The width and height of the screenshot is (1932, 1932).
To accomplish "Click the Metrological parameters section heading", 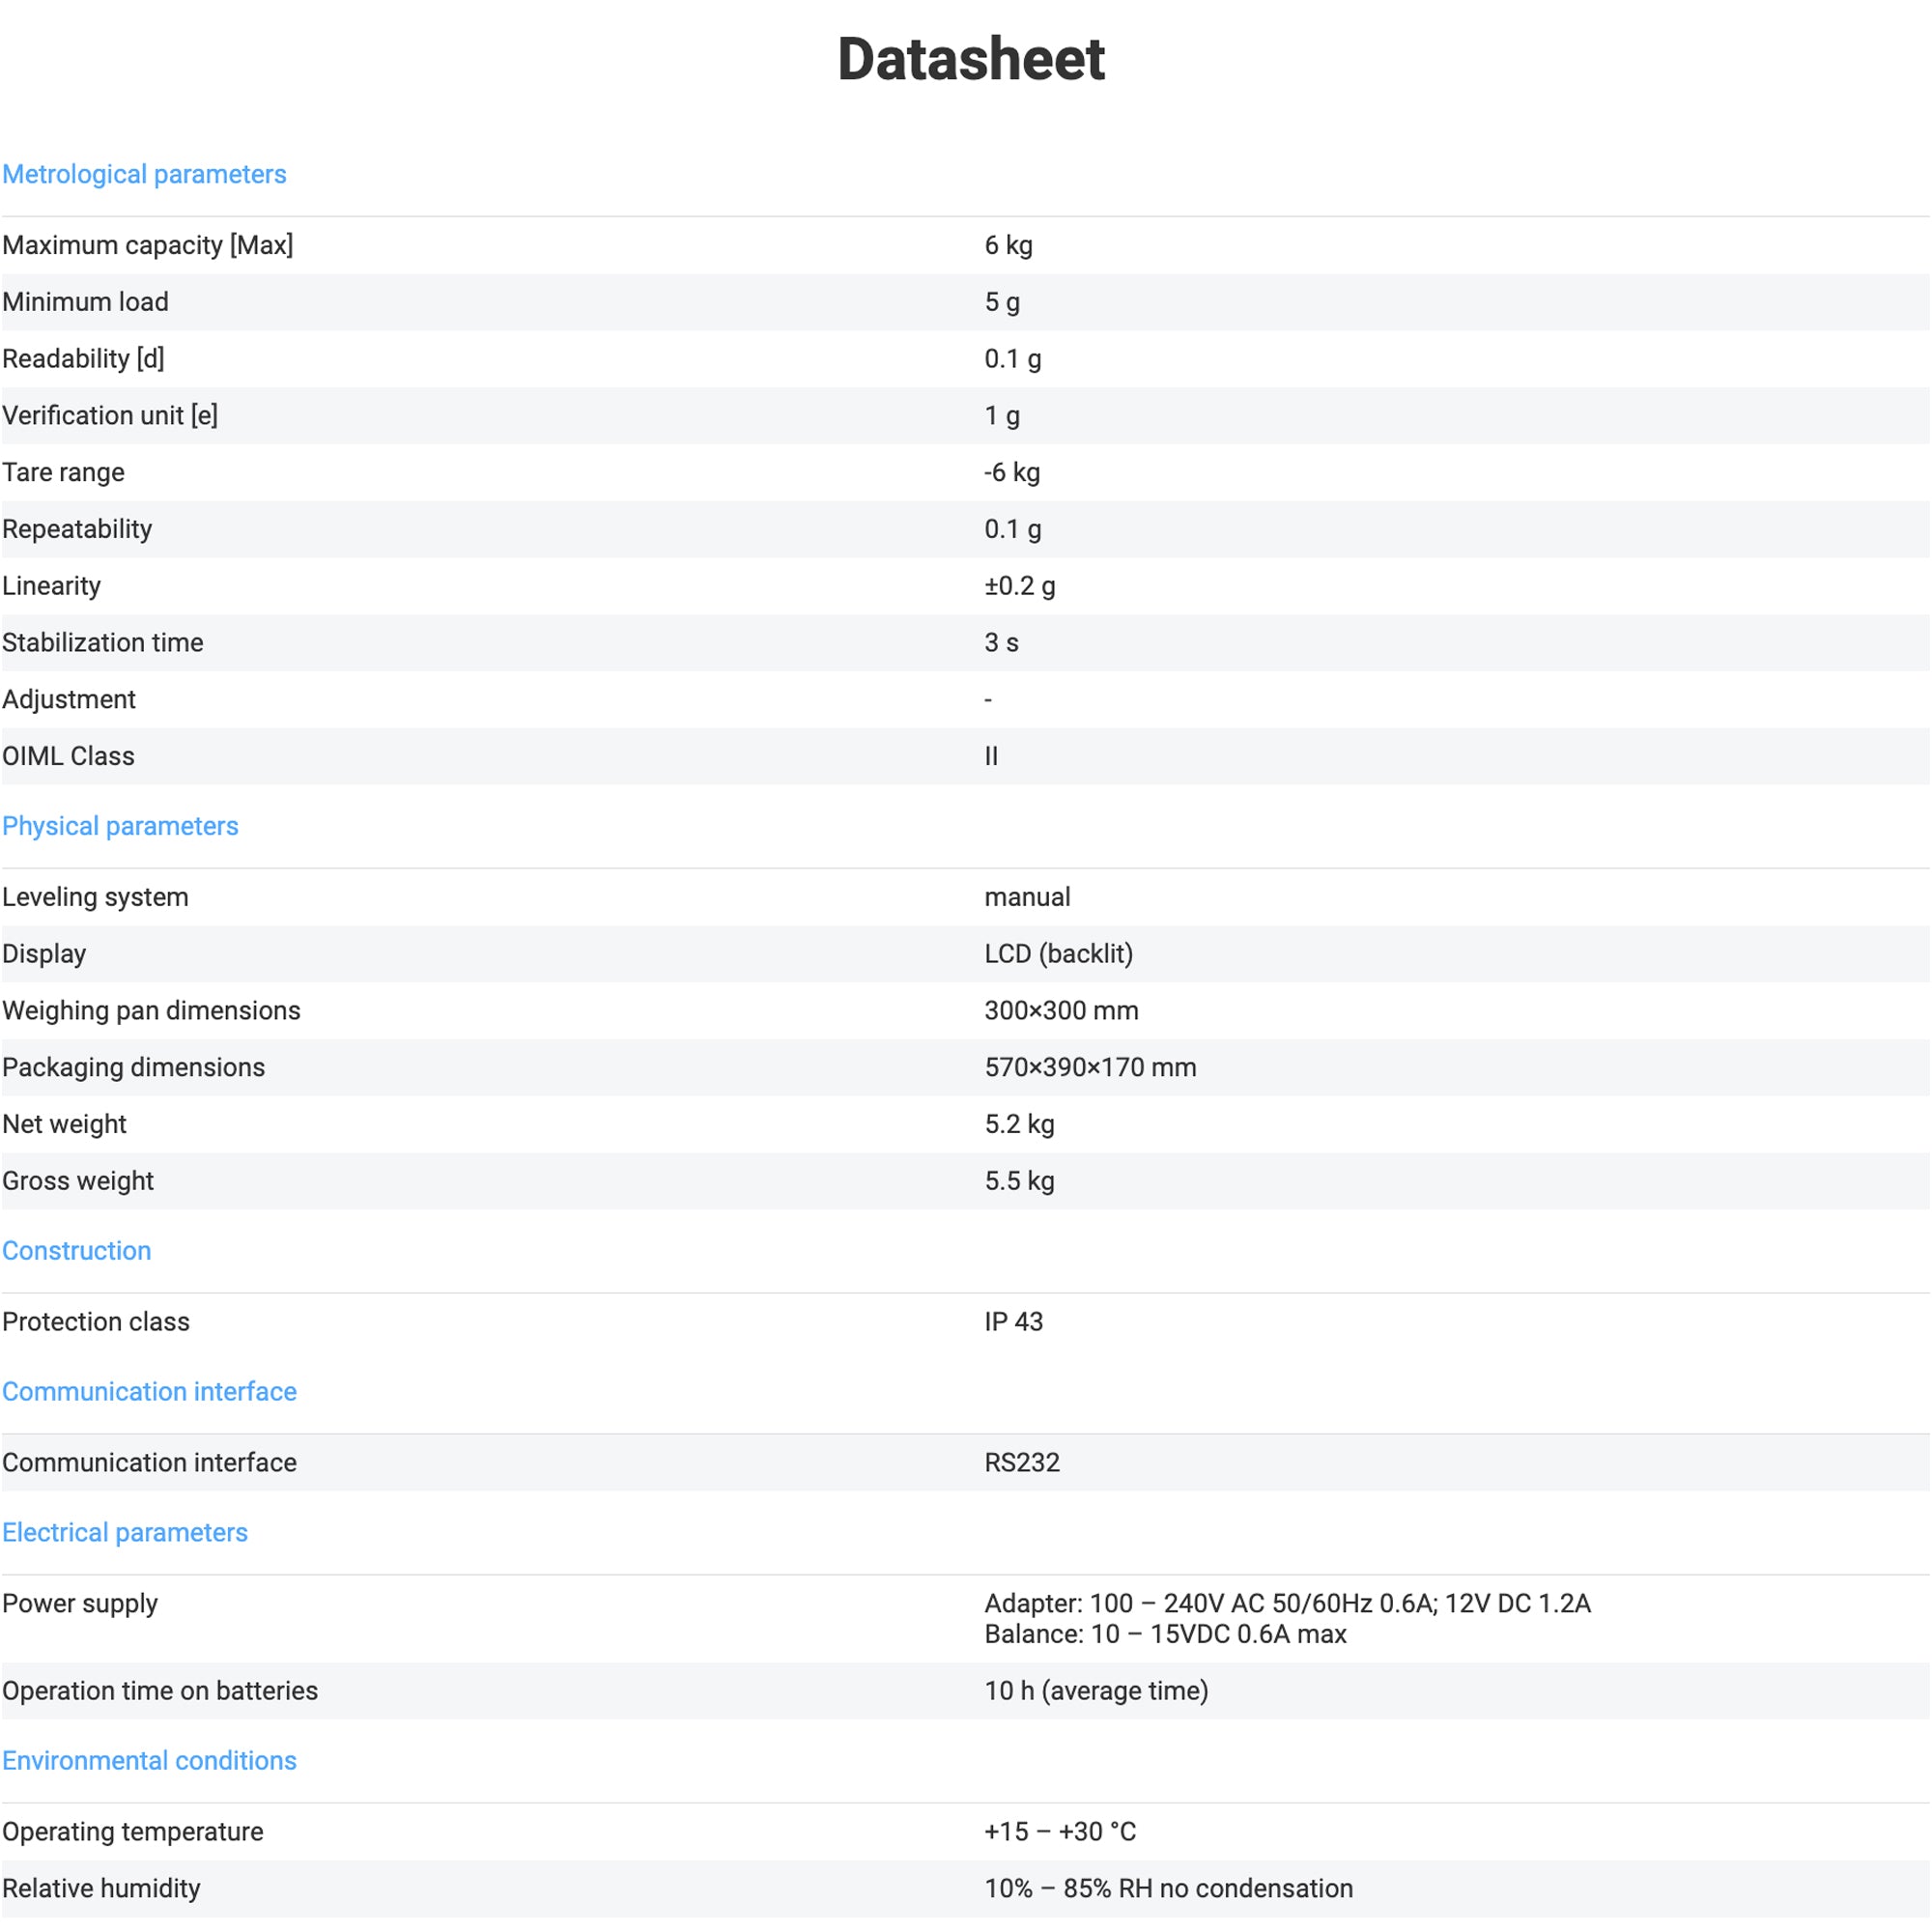I will pos(144,174).
